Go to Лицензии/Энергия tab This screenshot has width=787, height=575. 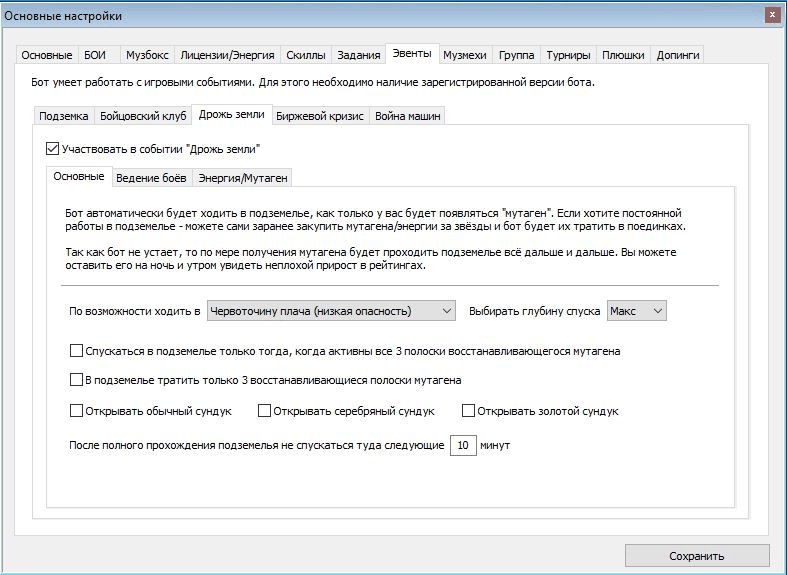pos(227,55)
